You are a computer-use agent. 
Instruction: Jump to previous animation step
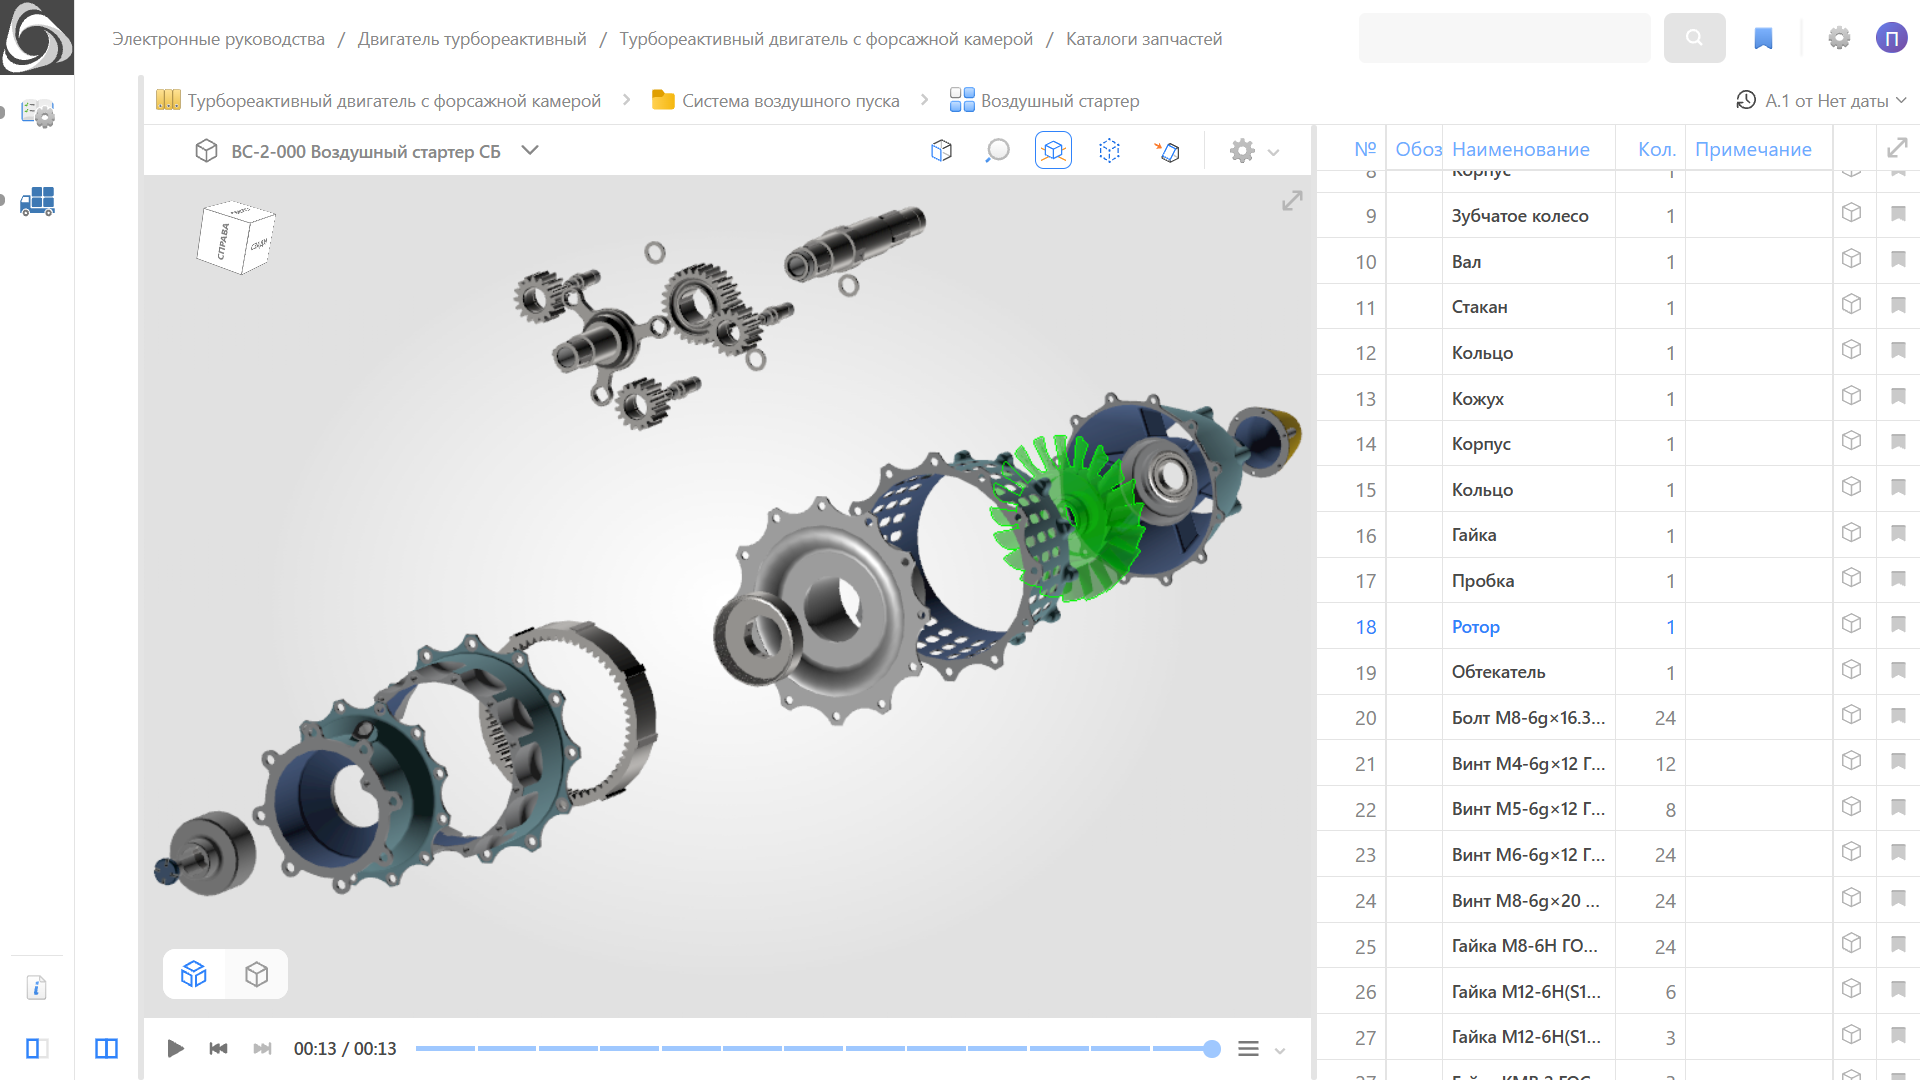click(218, 1048)
